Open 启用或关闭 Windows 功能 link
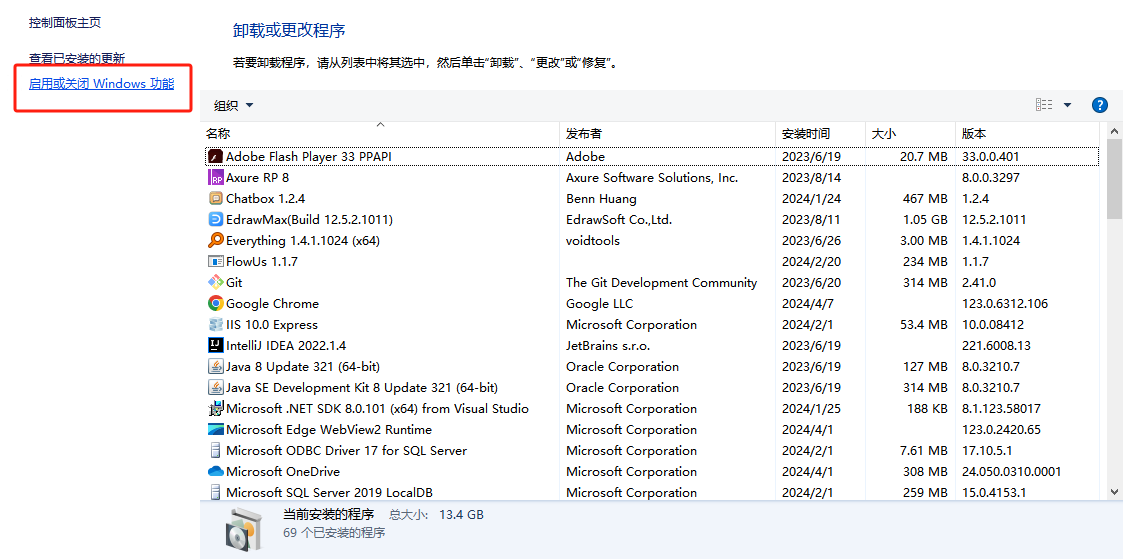This screenshot has width=1123, height=559. pyautogui.click(x=101, y=84)
